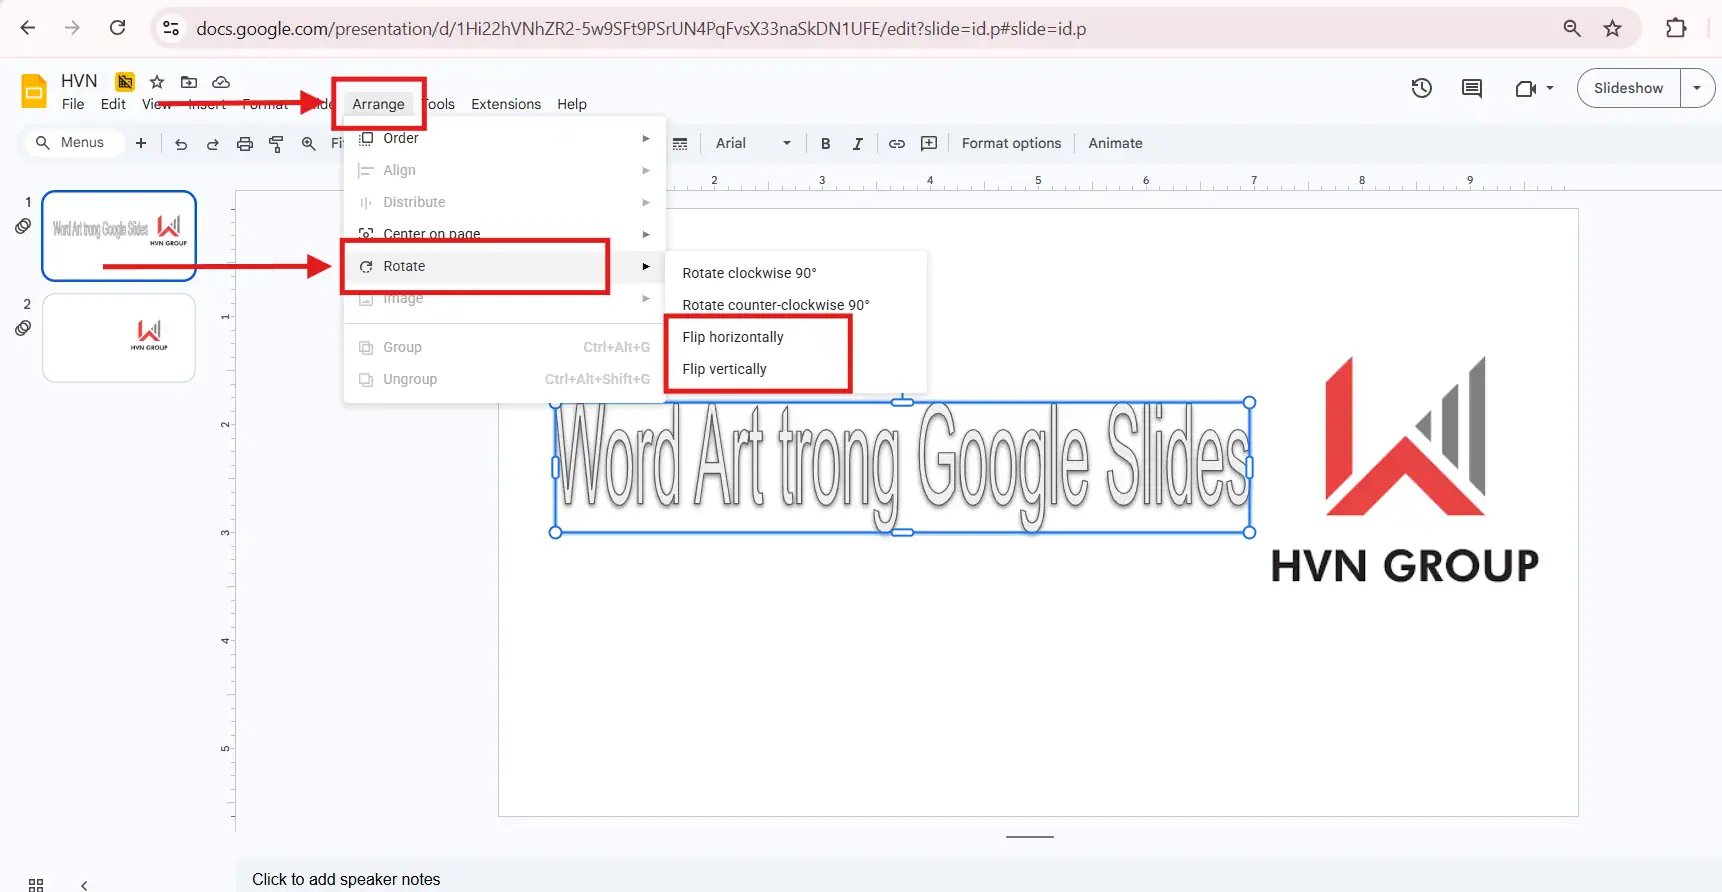Open version history clock icon
Image resolution: width=1722 pixels, height=892 pixels.
coord(1422,88)
